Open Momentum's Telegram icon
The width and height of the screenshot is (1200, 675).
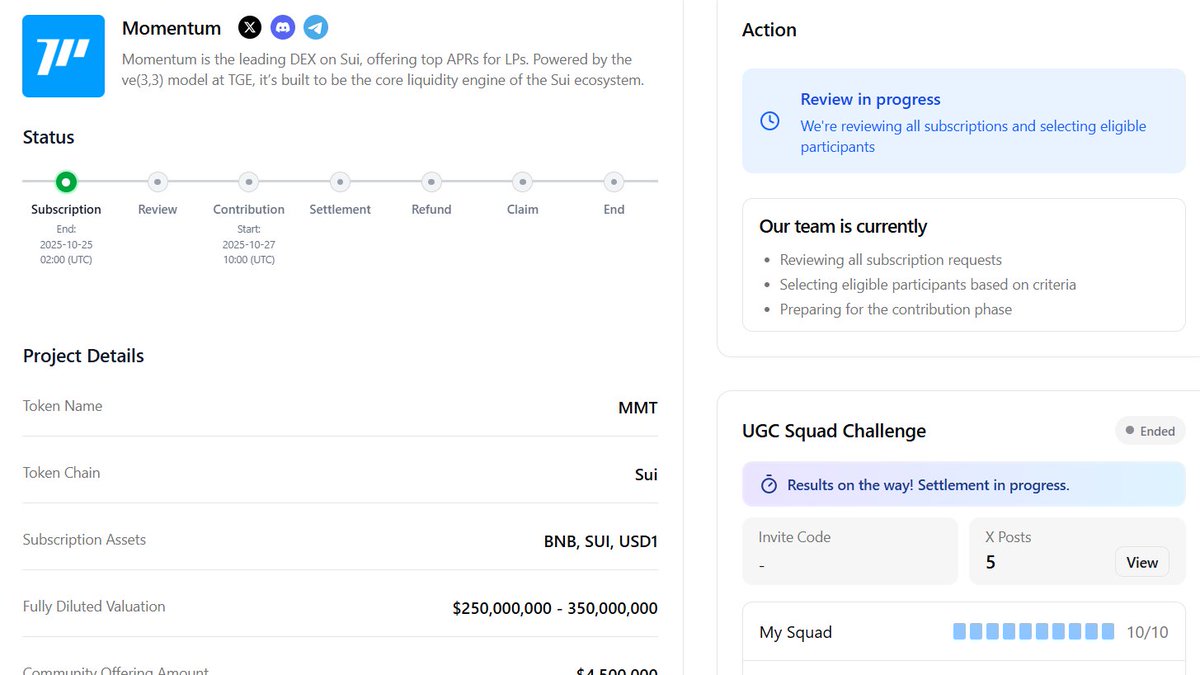coord(316,28)
